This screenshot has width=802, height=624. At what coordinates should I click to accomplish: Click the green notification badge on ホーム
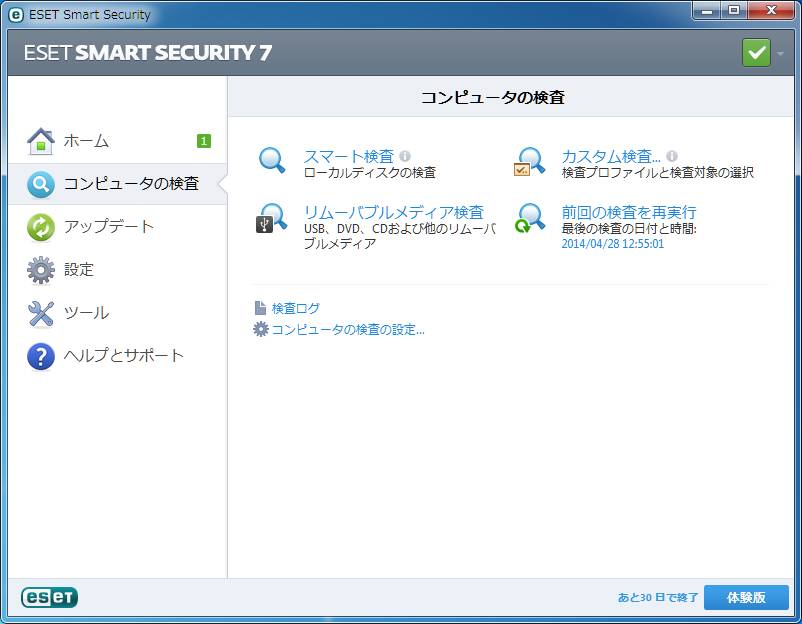point(204,141)
